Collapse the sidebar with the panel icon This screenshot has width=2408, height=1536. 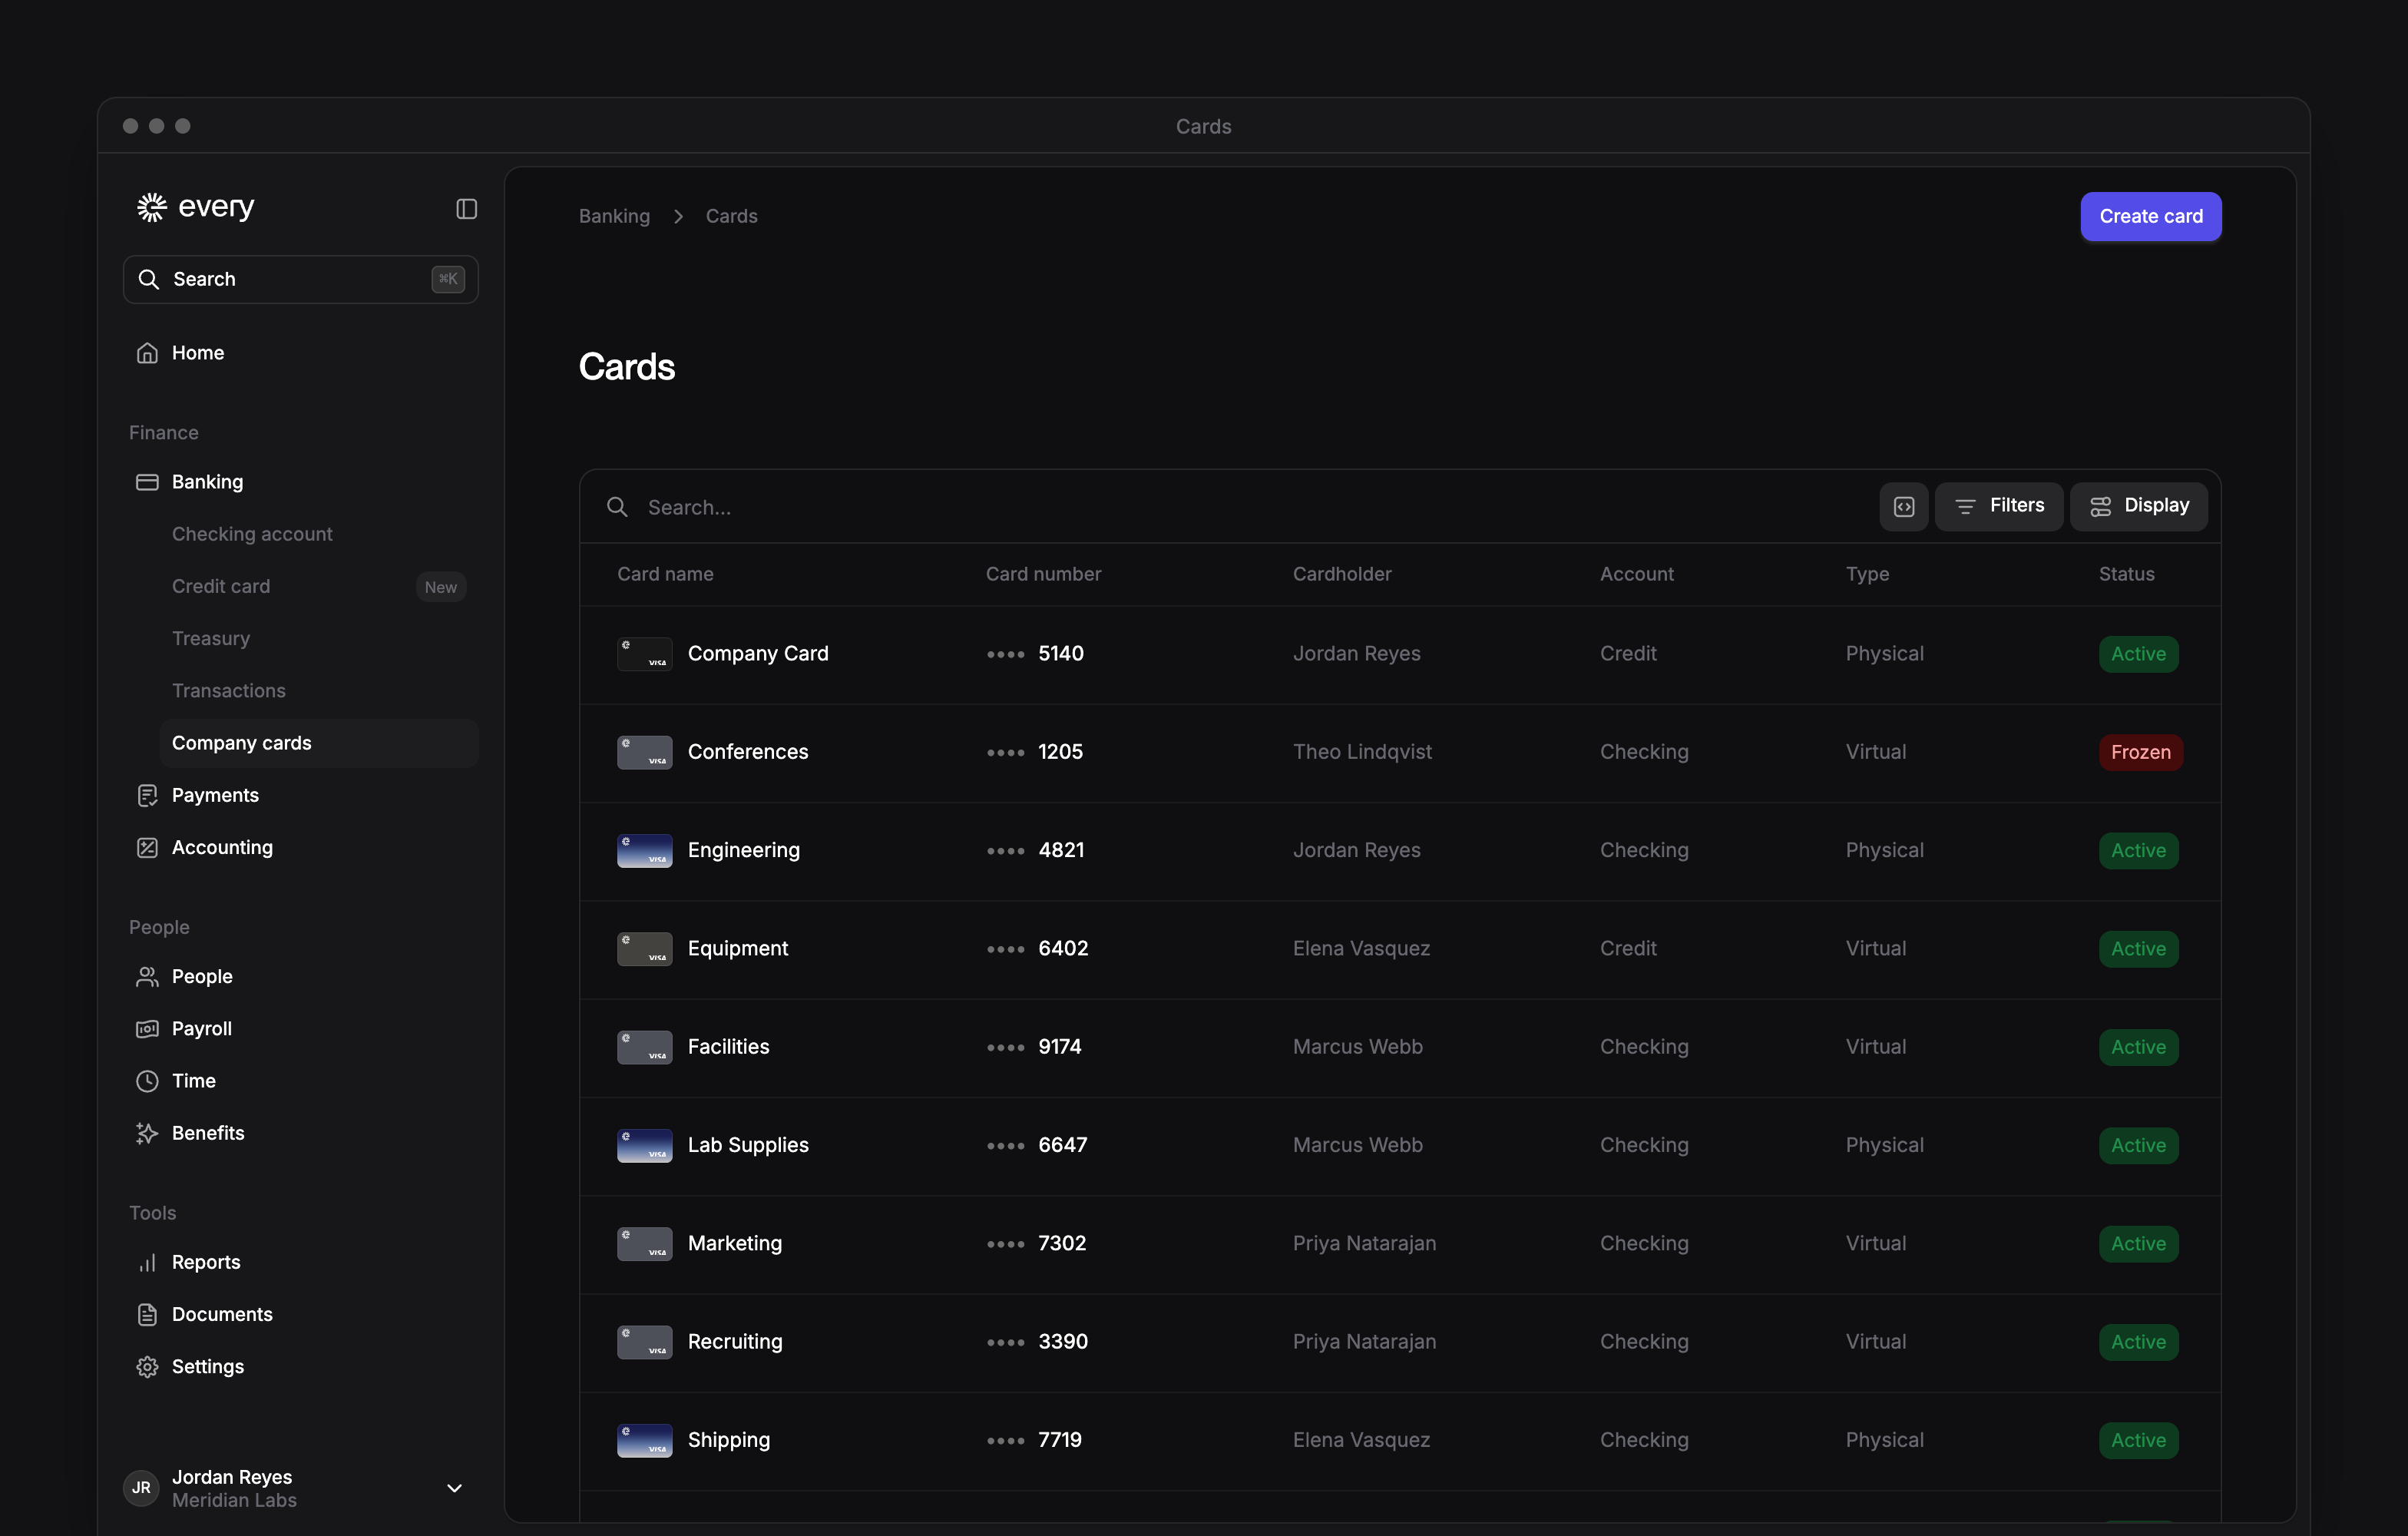pos(466,208)
